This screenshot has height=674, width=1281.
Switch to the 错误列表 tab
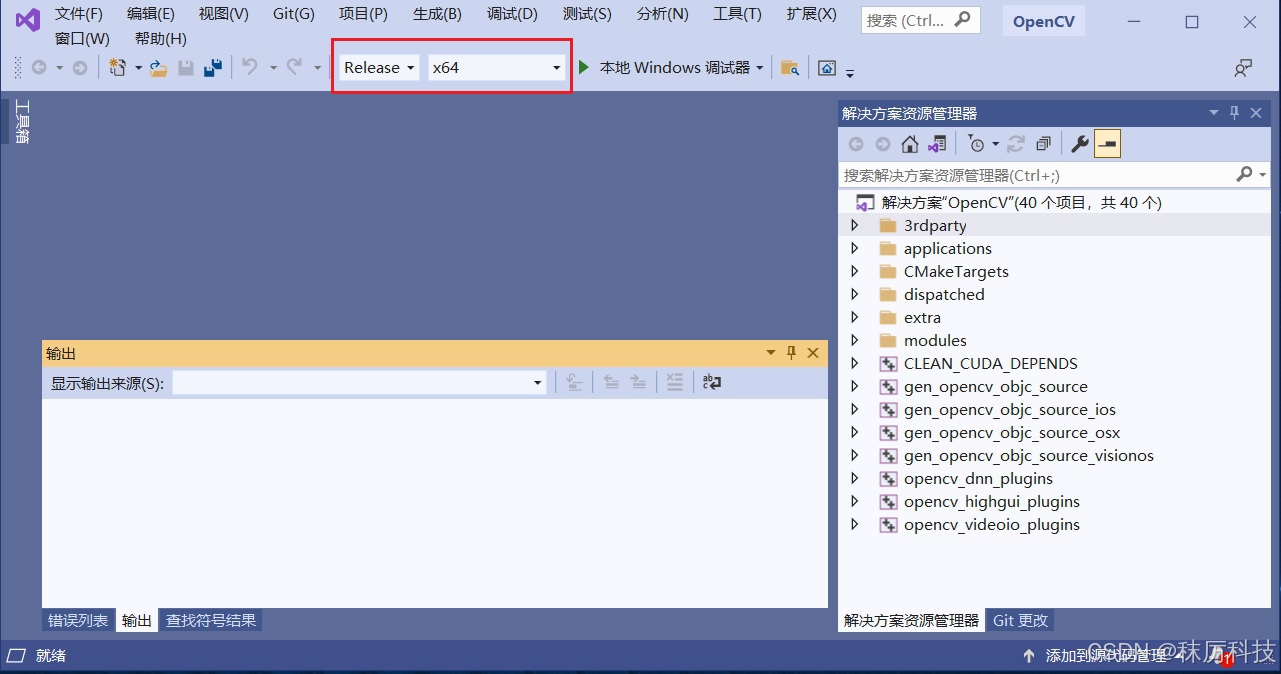point(78,621)
